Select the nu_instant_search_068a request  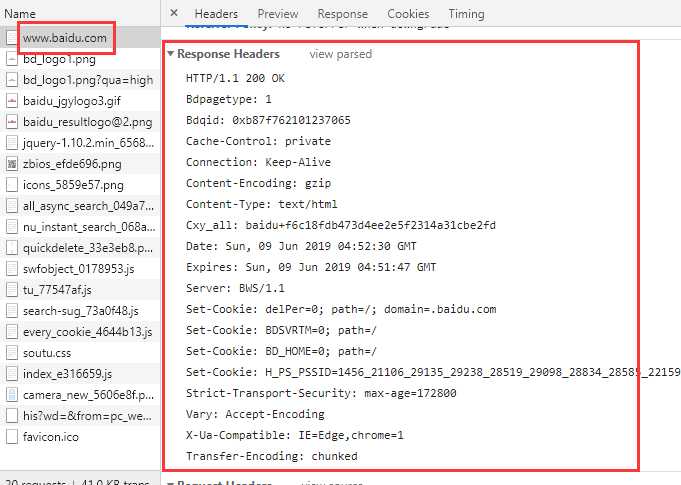click(x=89, y=227)
